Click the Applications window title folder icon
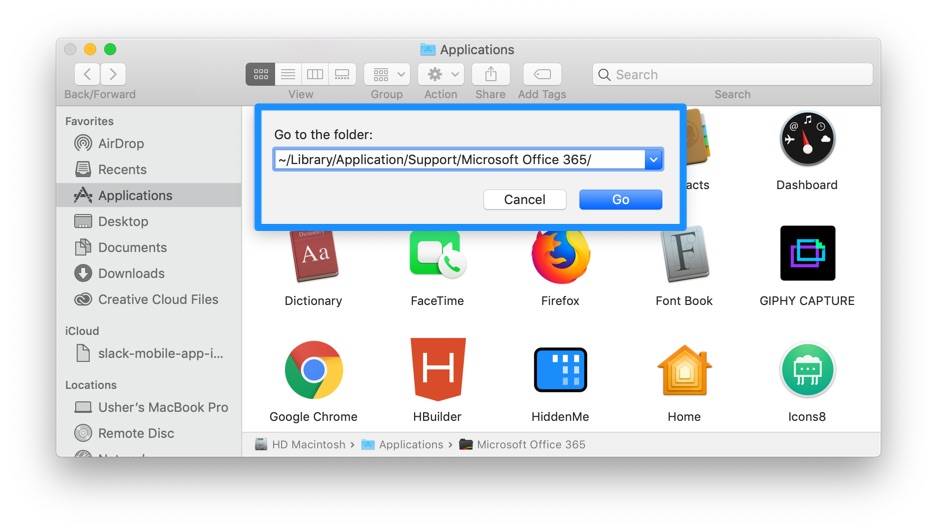The height and width of the screenshot is (531, 937). coord(427,49)
